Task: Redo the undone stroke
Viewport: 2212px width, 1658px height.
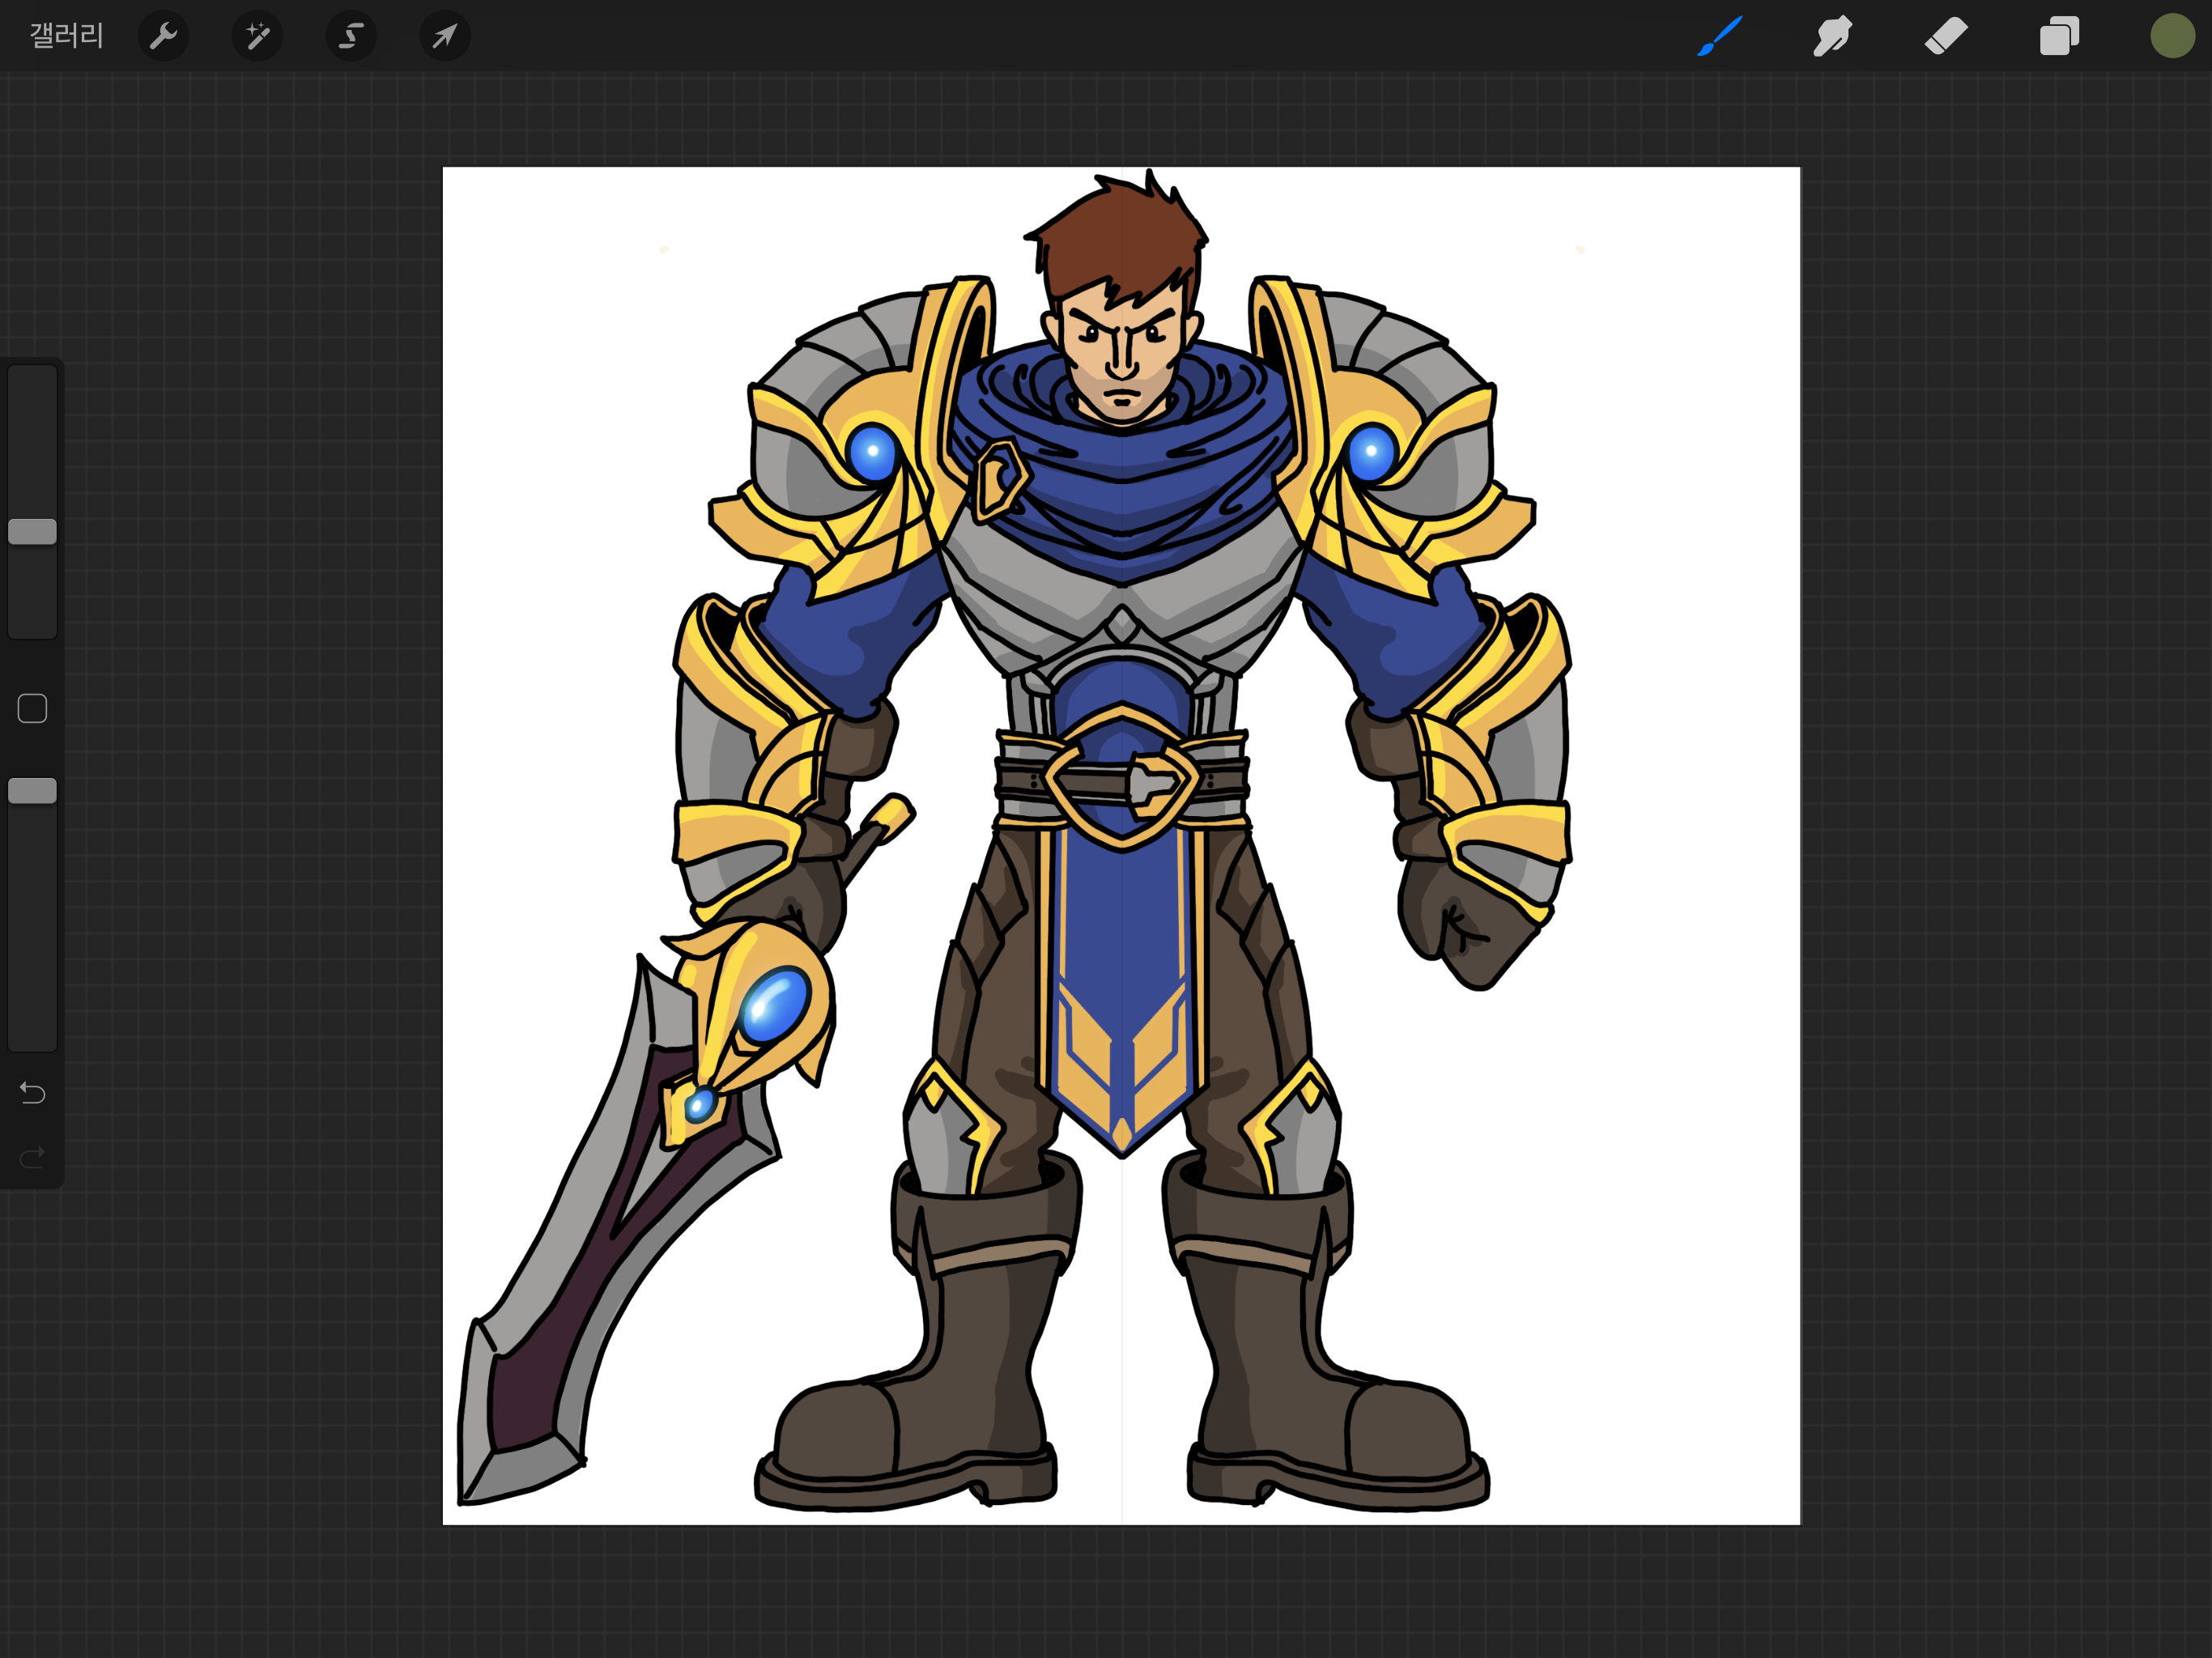Action: click(32, 1157)
